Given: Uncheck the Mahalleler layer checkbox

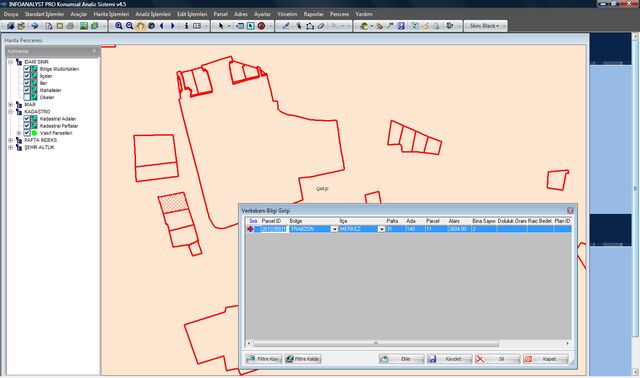Looking at the screenshot, I should 27,90.
